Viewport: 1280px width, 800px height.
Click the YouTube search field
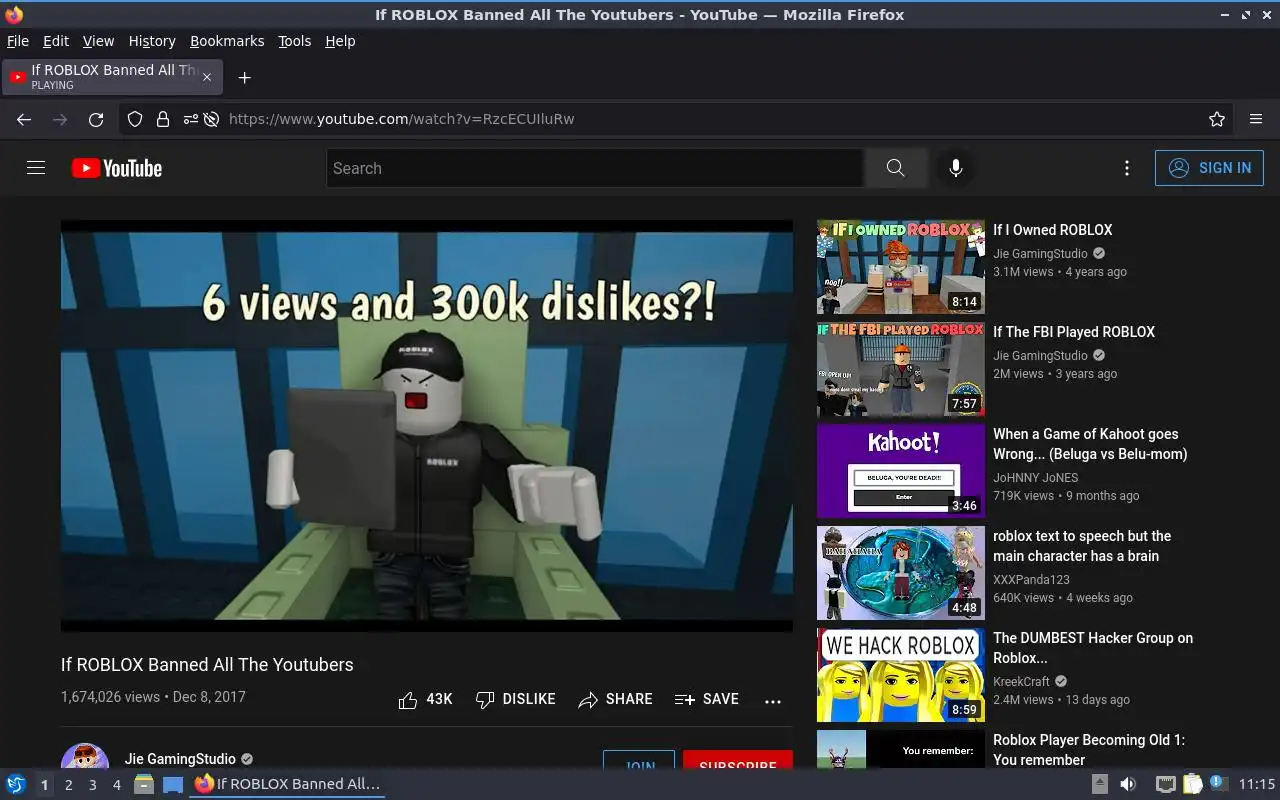[595, 168]
